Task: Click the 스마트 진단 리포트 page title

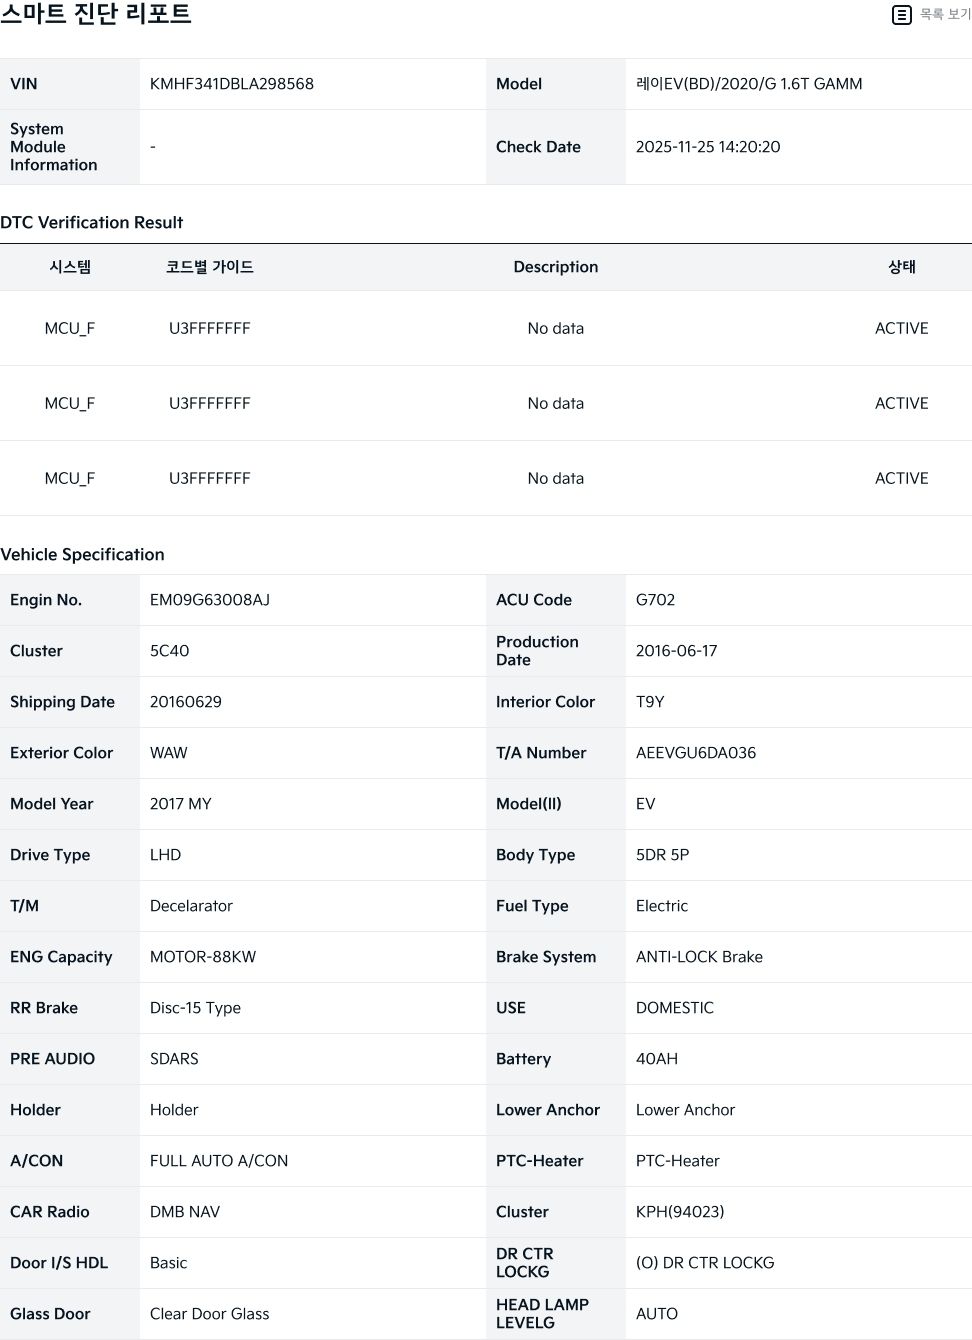Action: pos(96,14)
